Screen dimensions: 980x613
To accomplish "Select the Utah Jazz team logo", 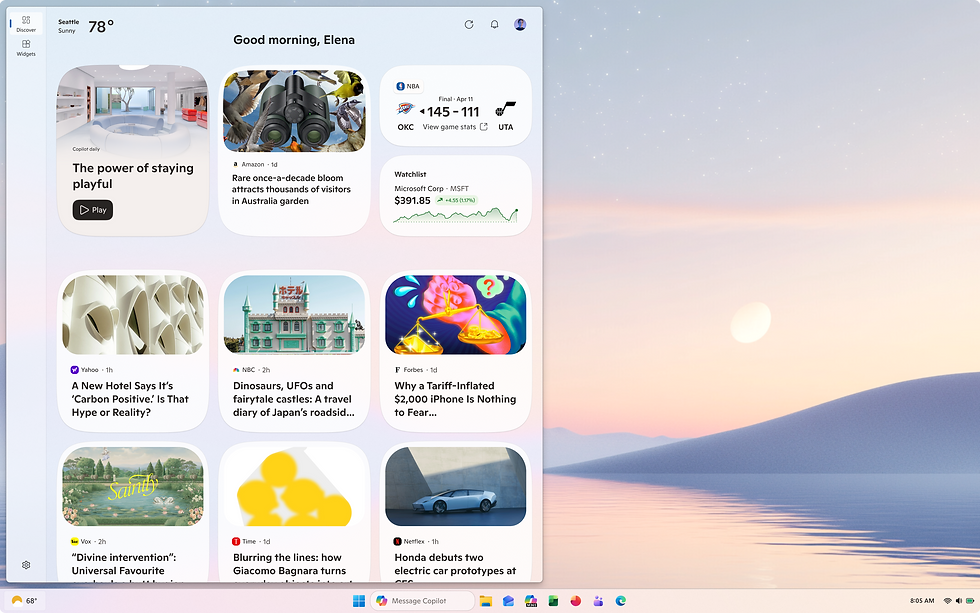I will (x=505, y=109).
